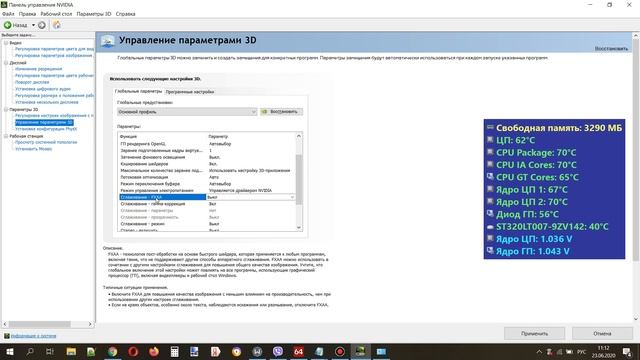Open Opera browser from taskbar
This screenshot has width=640, height=360.
(133, 351)
